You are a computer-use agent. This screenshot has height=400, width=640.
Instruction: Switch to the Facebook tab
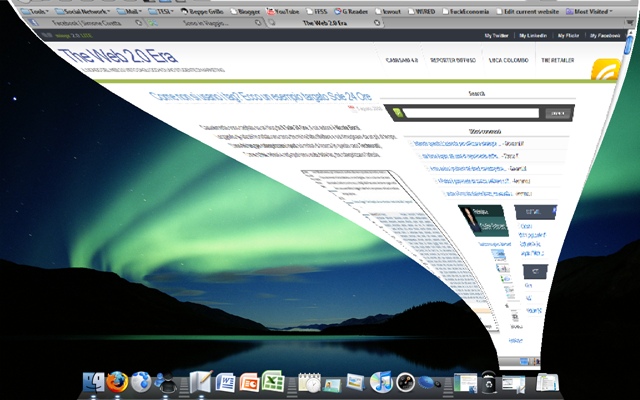pos(86,23)
